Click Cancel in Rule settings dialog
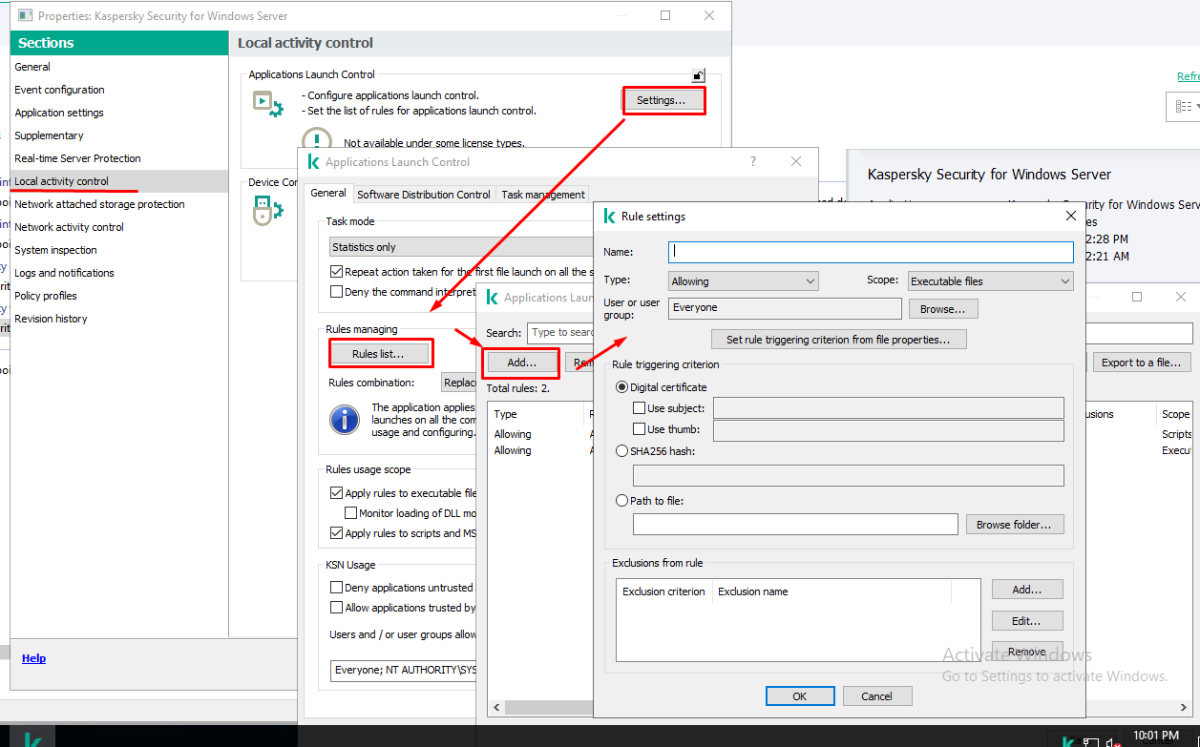Viewport: 1200px width, 747px height. 877,696
